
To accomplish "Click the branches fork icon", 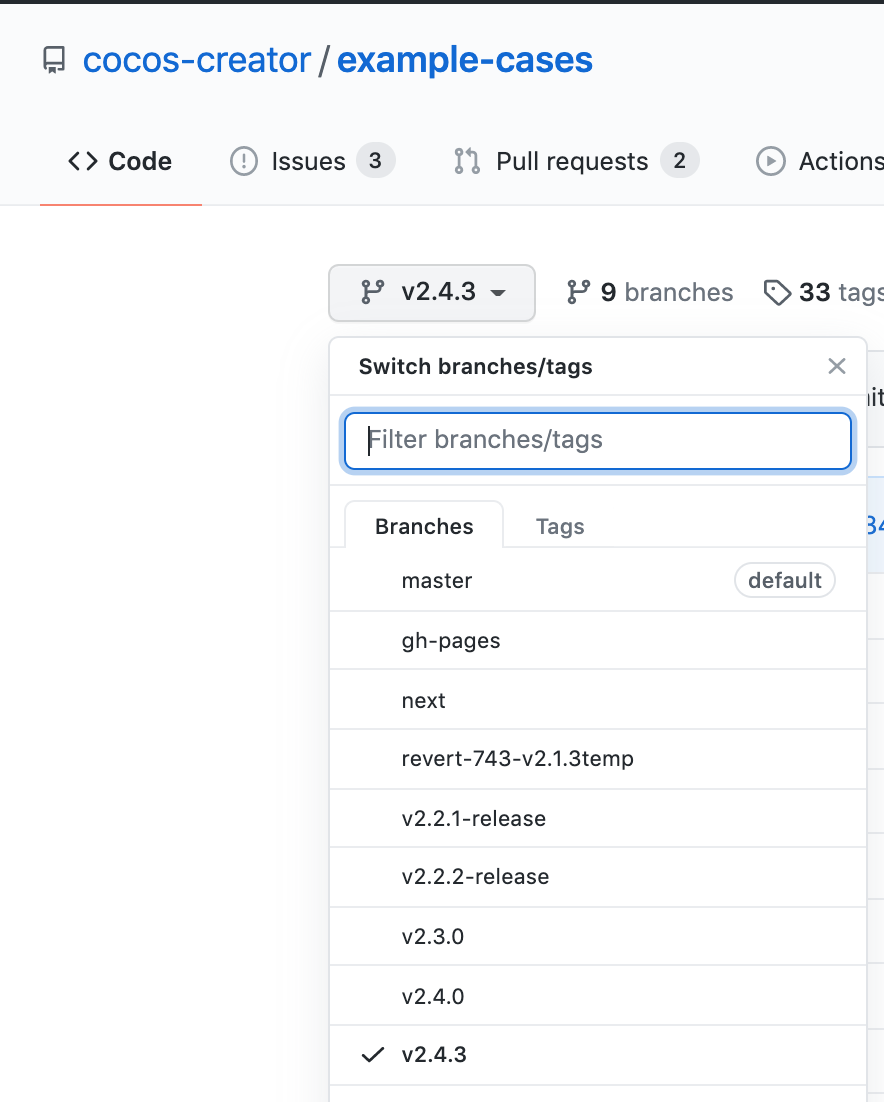I will coord(578,292).
